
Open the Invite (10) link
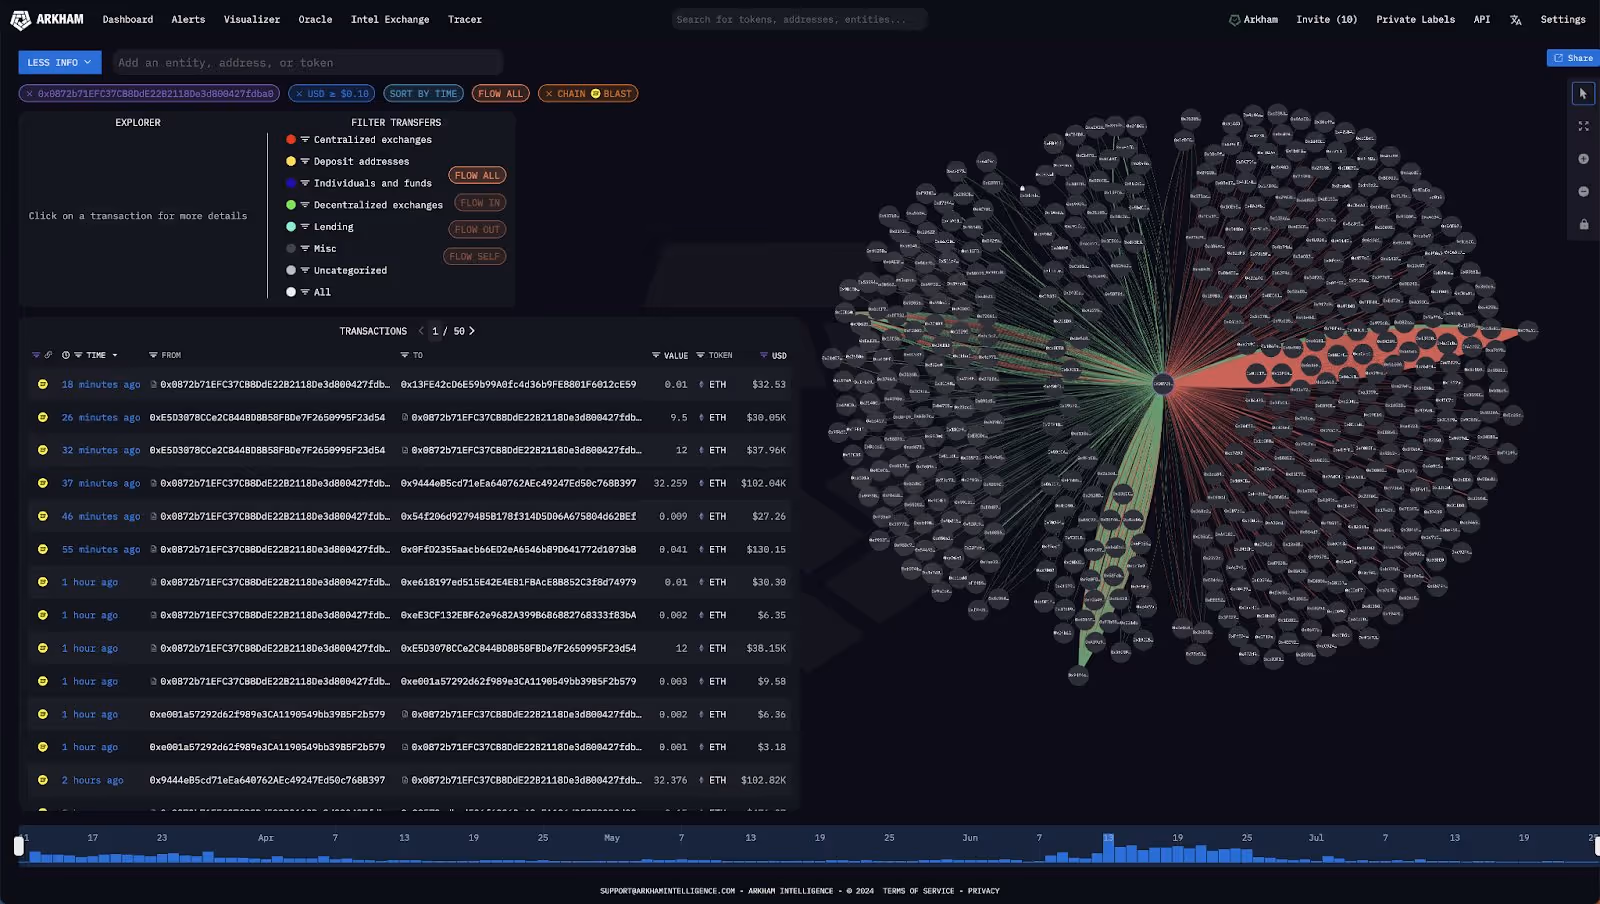pos(1326,20)
